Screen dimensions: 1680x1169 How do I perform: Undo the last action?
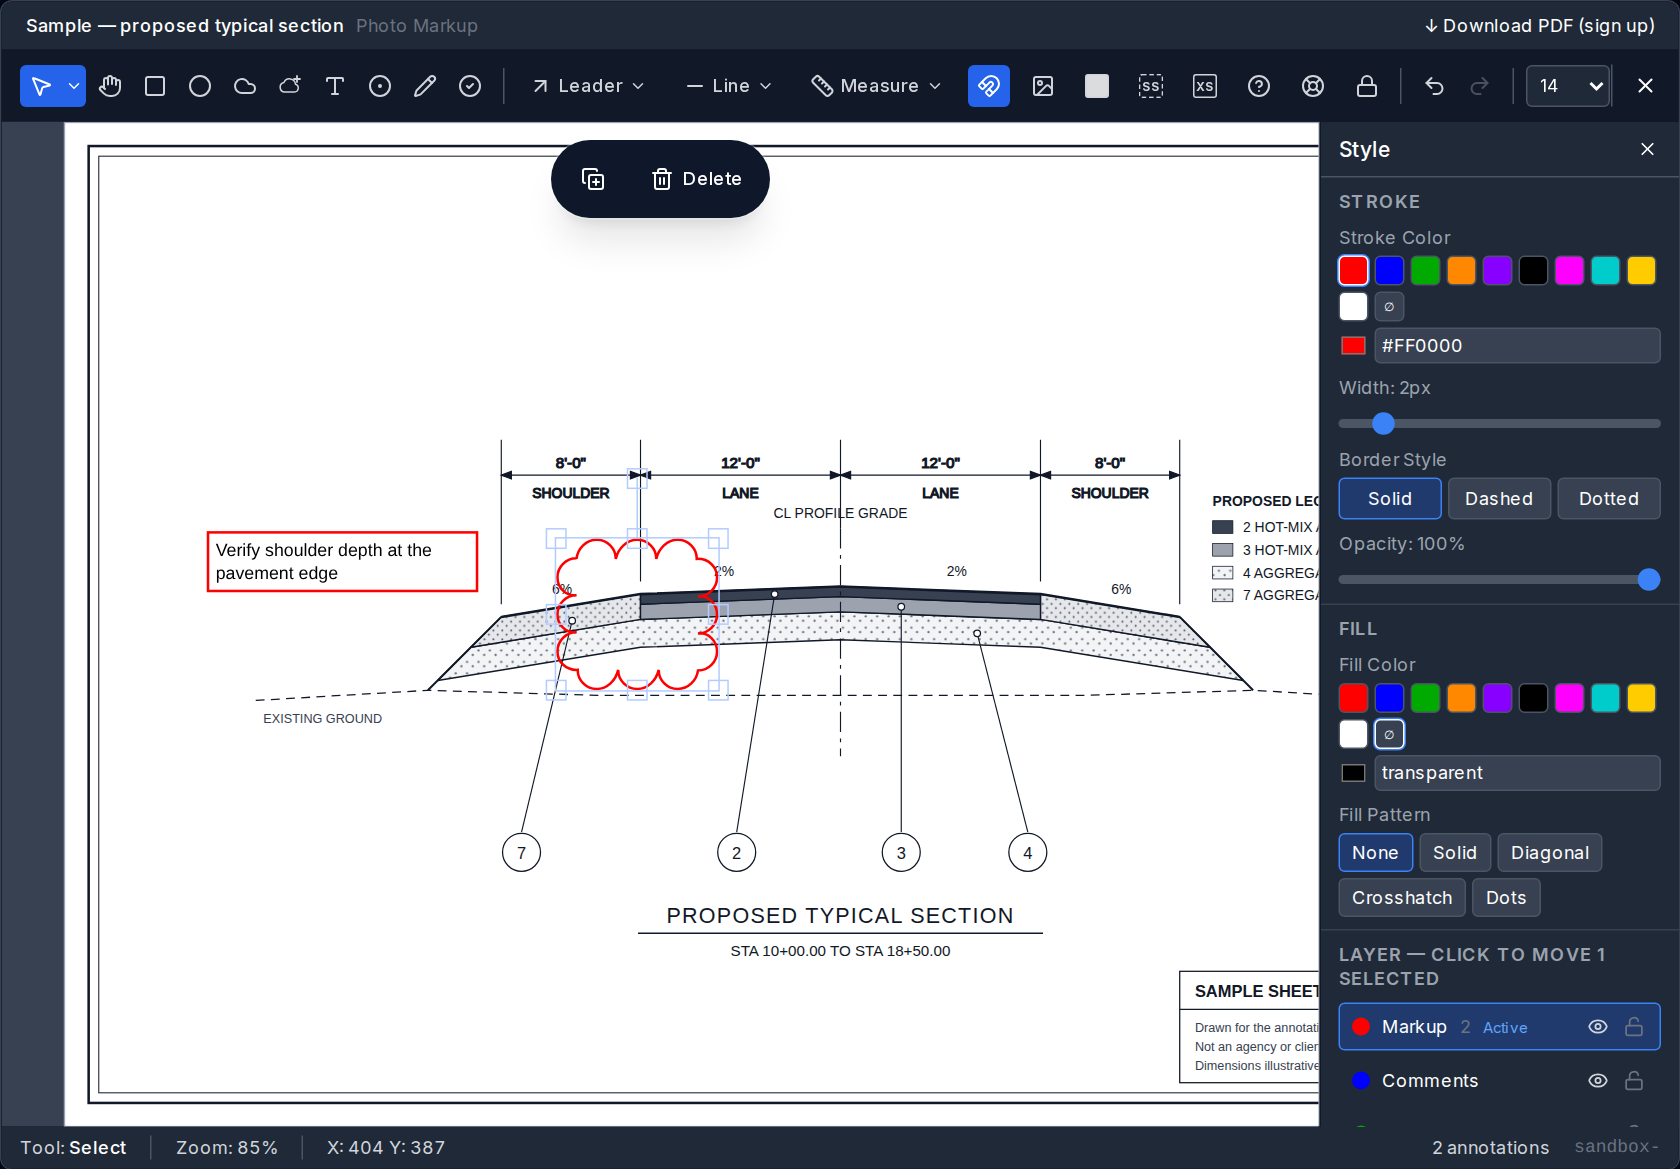tap(1434, 86)
